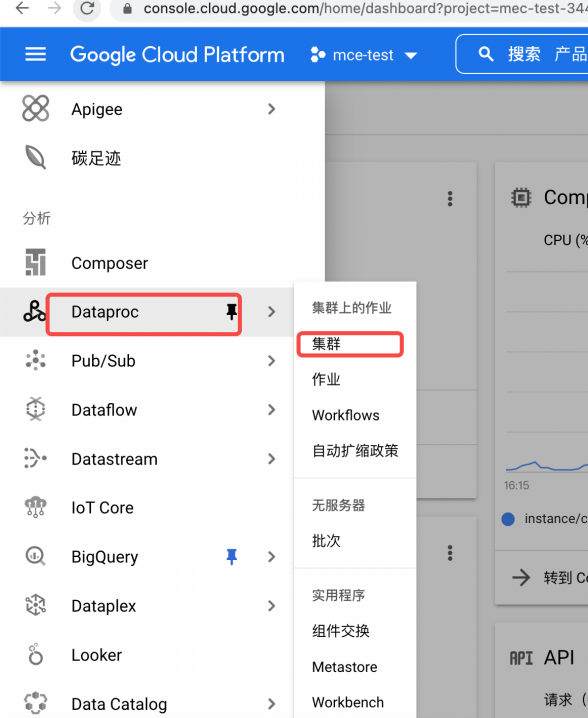Click the Data Catalog icon
The image size is (588, 718).
(35, 703)
